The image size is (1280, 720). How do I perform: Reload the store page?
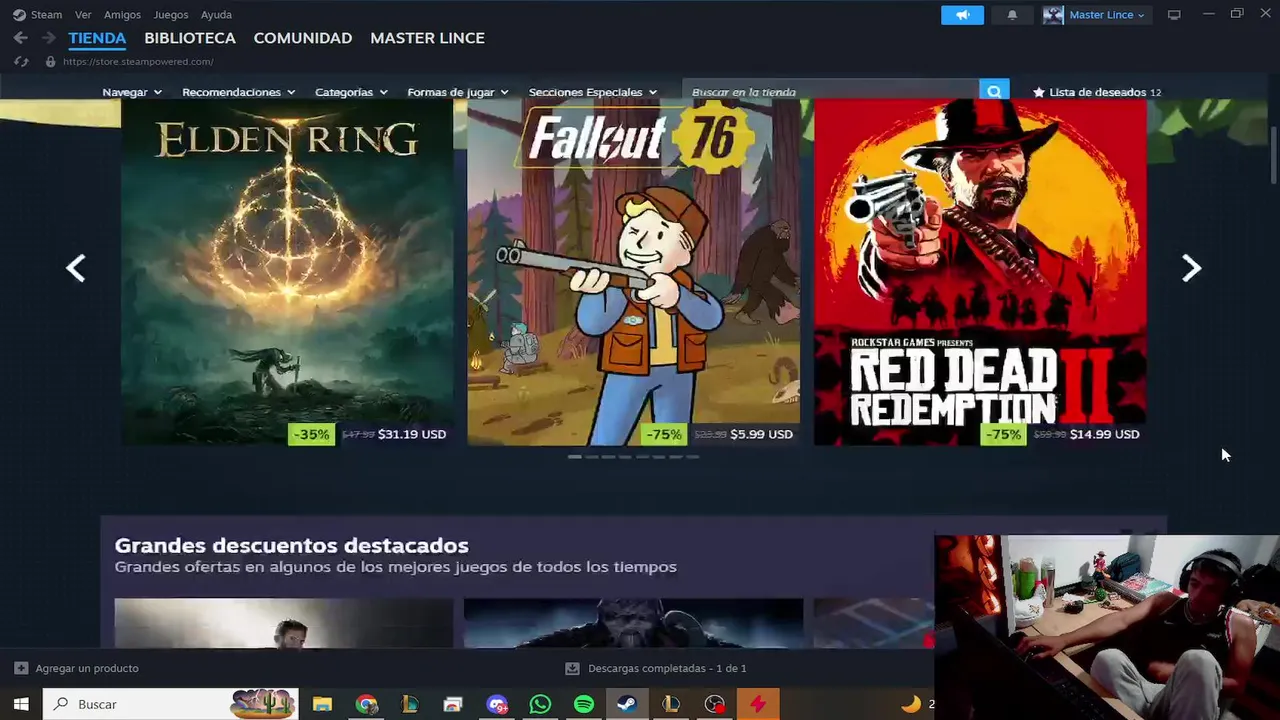(21, 62)
